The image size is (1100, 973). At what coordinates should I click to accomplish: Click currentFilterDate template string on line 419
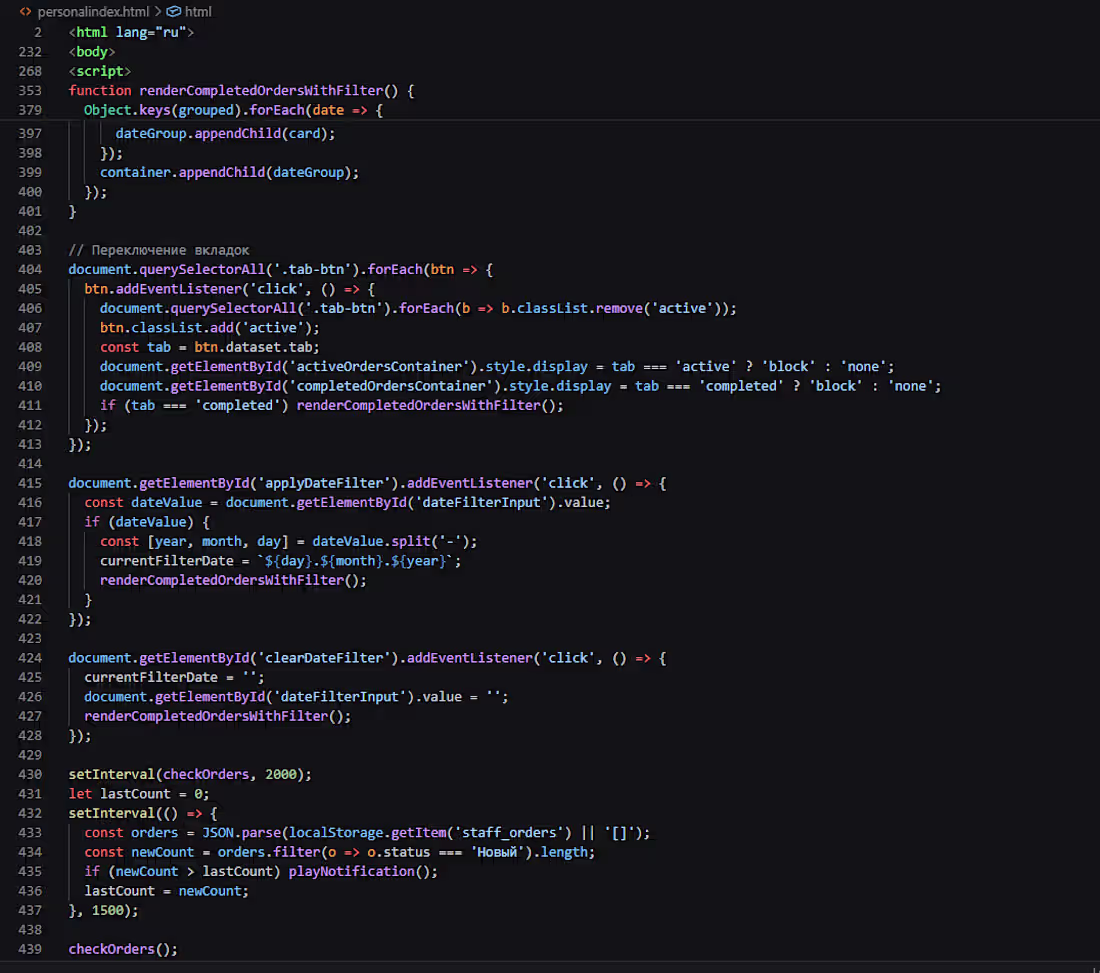pos(356,561)
